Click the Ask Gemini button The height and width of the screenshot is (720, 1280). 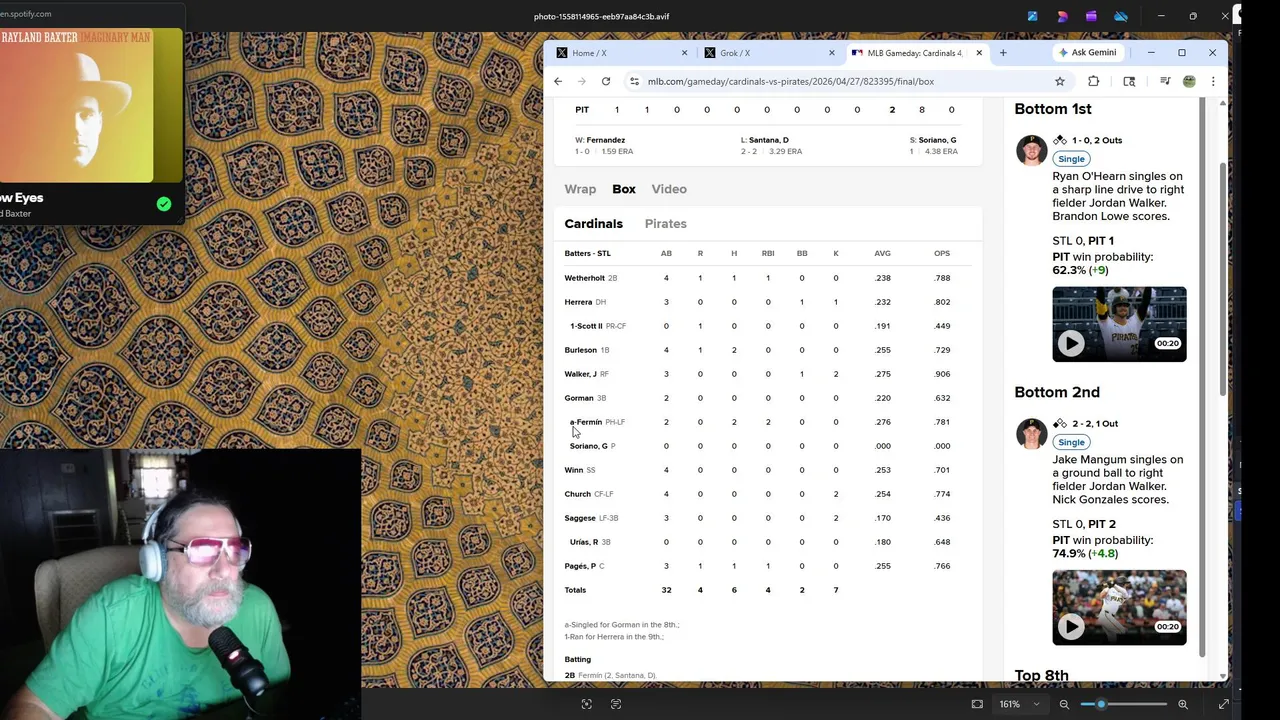point(1087,53)
